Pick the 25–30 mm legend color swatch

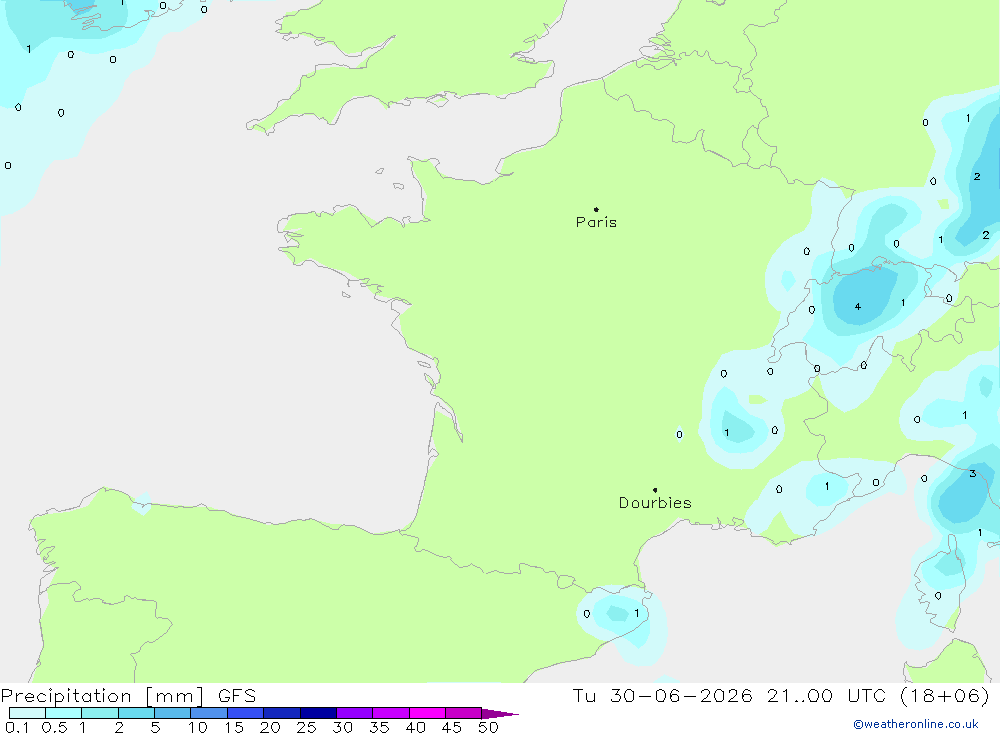pos(318,713)
